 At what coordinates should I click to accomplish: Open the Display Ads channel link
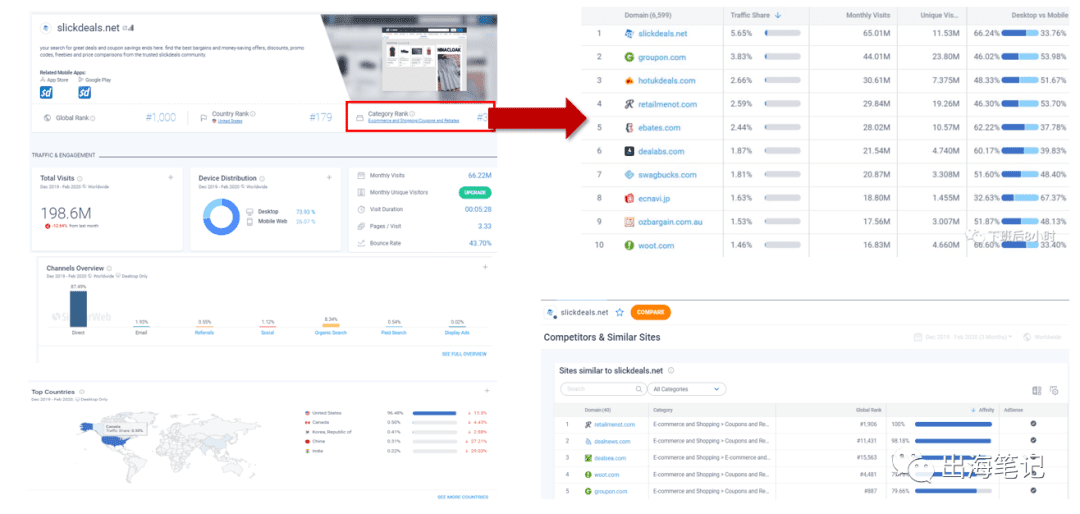[458, 333]
